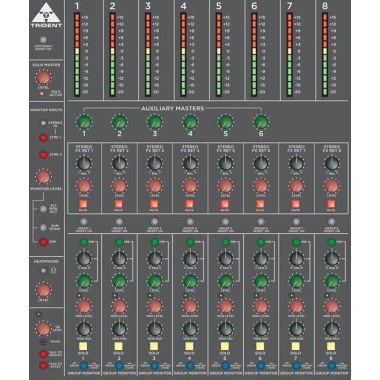Click the headphone icon in Headphone section

[x=53, y=271]
